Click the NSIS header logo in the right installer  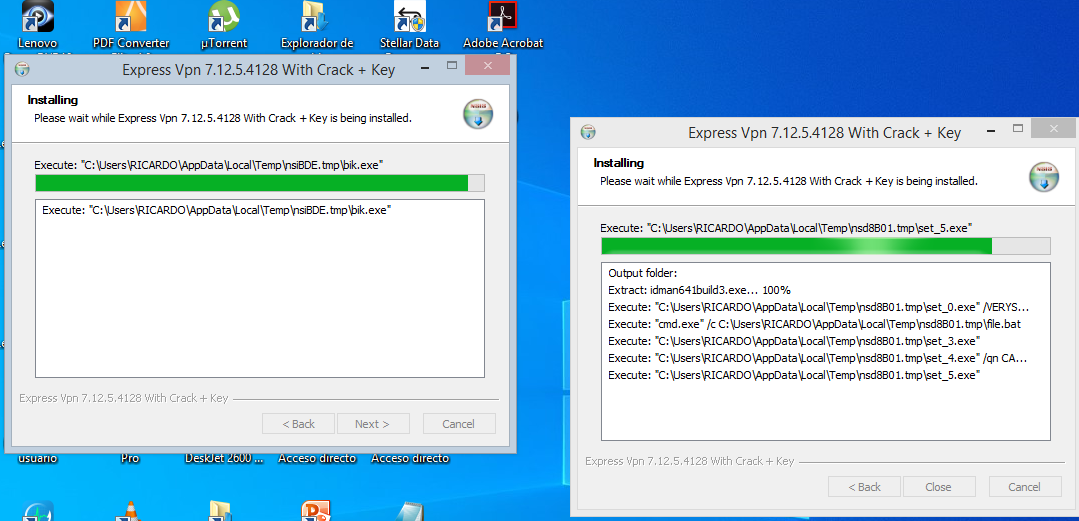click(x=1044, y=176)
